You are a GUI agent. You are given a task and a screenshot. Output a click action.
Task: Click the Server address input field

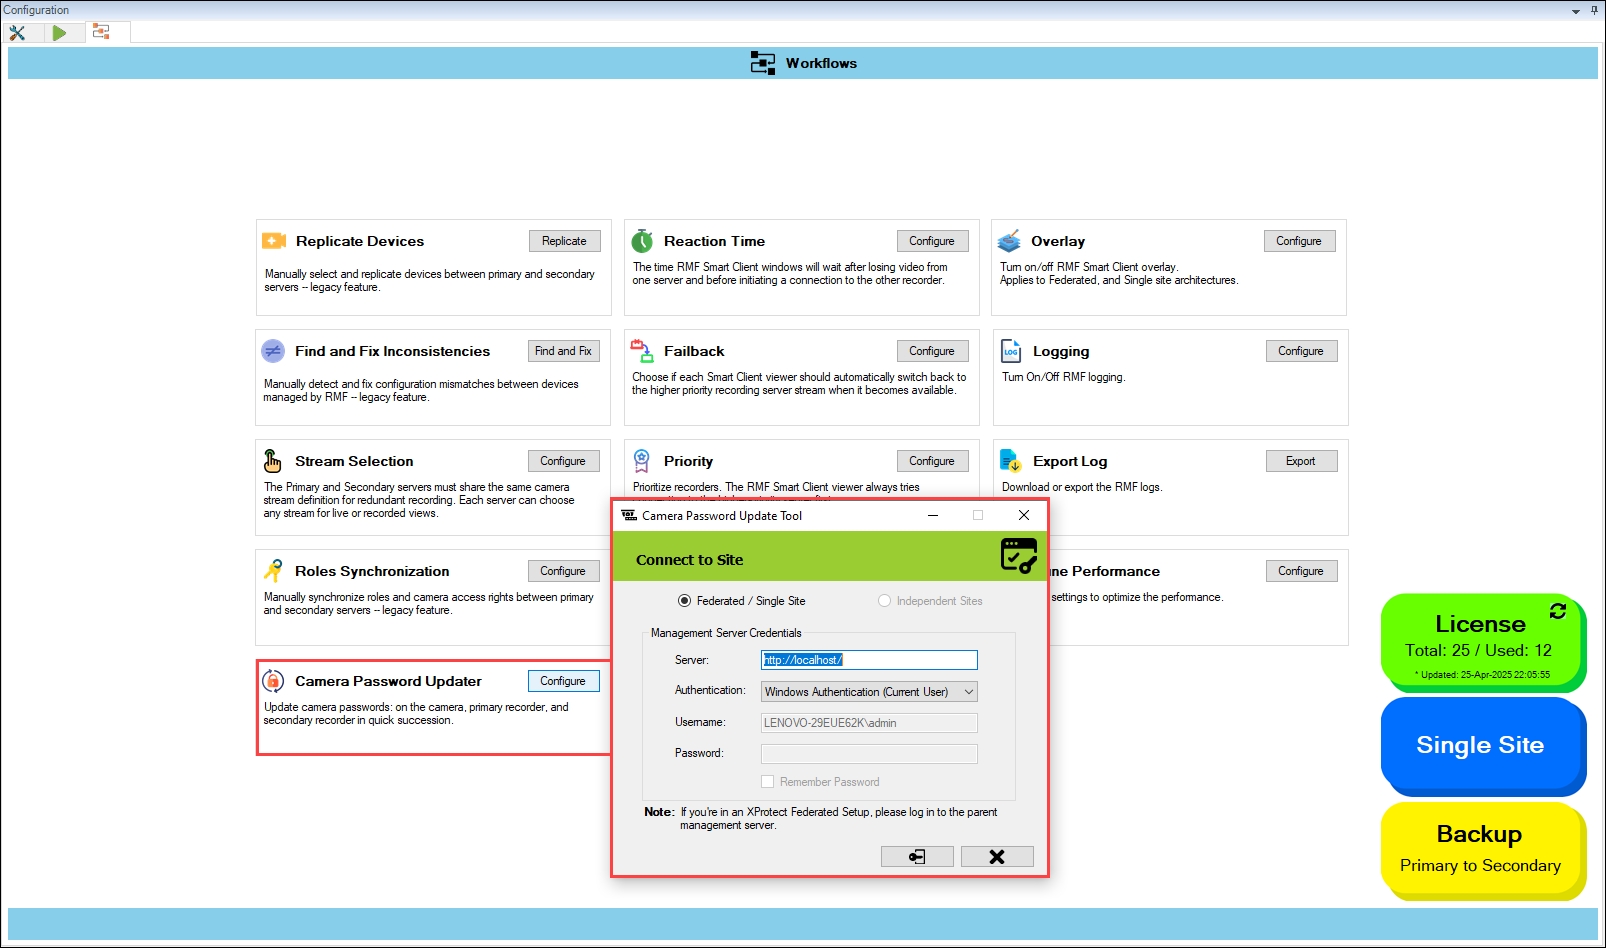coord(868,660)
